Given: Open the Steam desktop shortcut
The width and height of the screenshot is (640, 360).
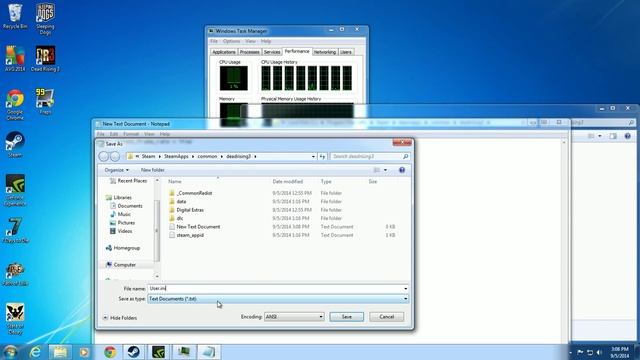Looking at the screenshot, I should (15, 144).
